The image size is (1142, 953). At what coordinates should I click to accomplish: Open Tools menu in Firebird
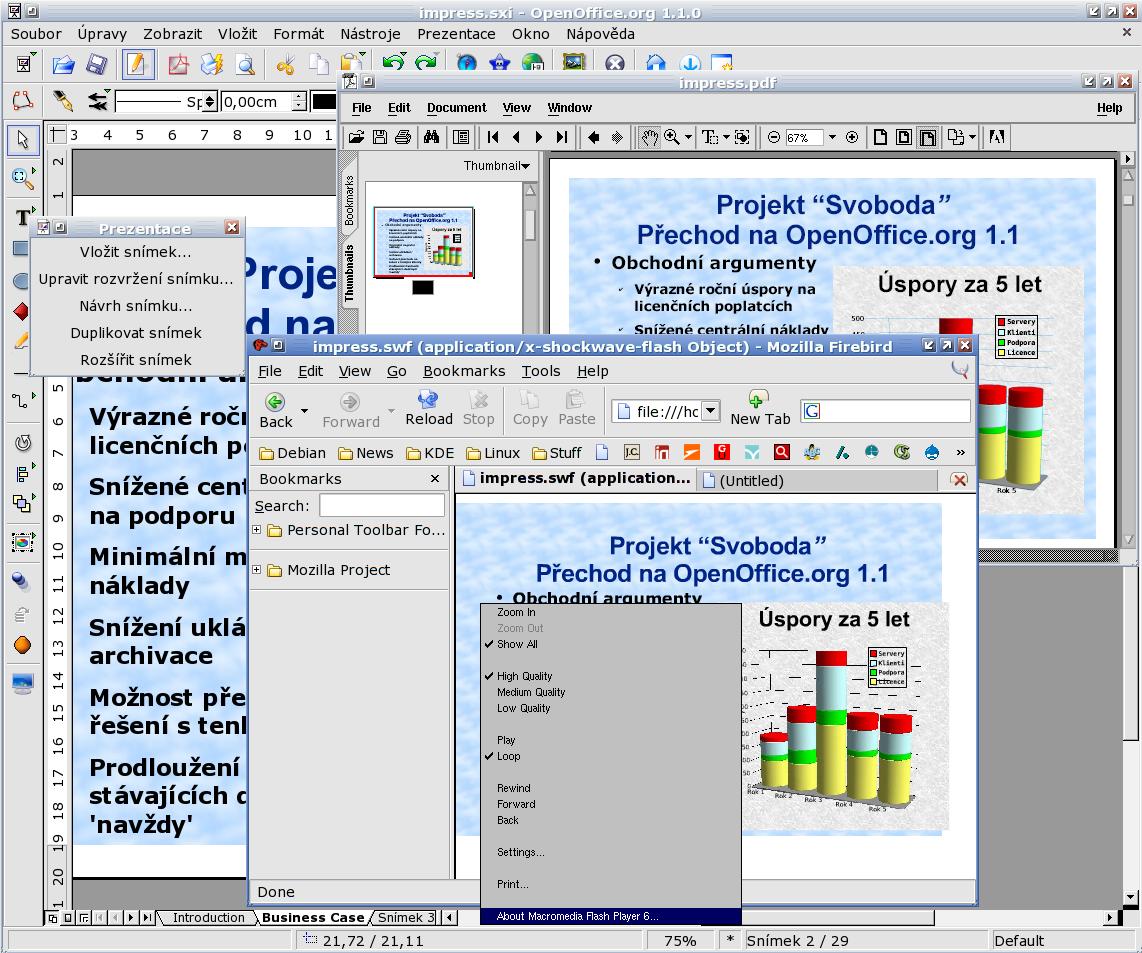click(x=541, y=371)
